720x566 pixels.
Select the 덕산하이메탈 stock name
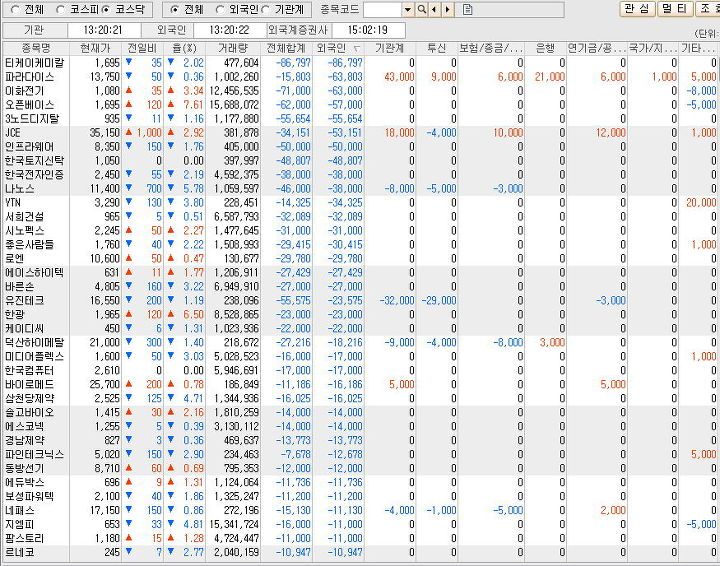pos(34,342)
